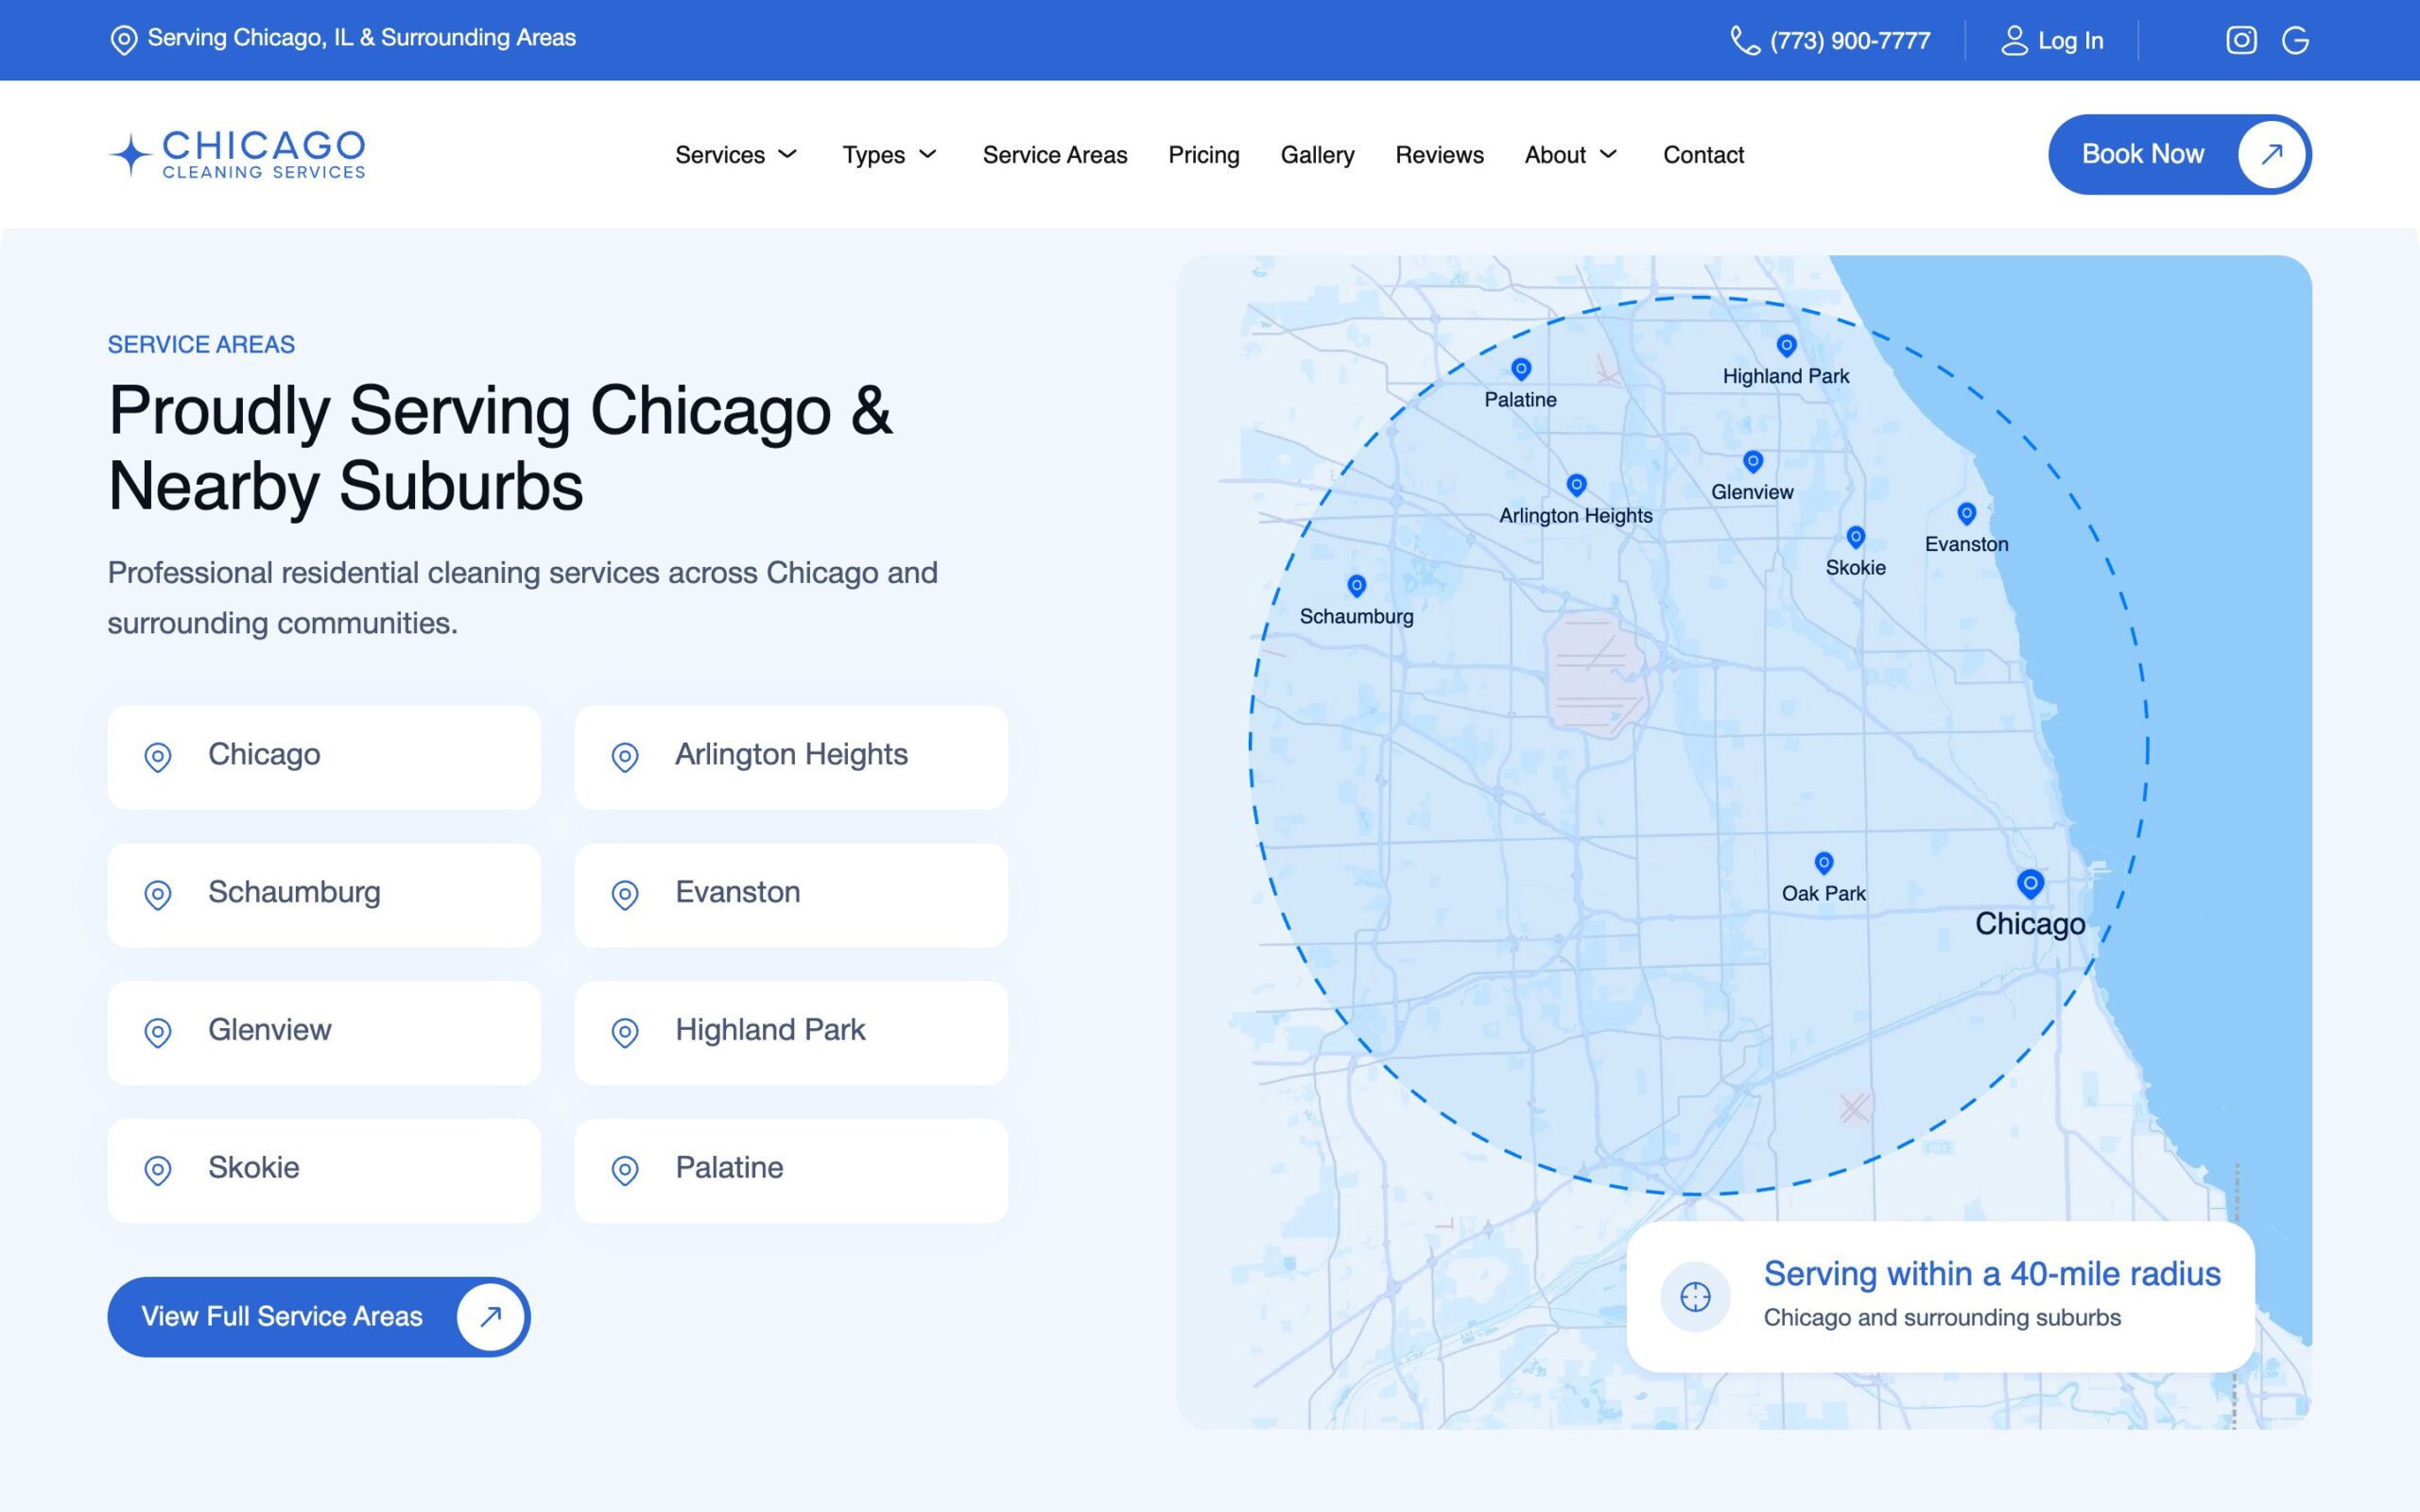This screenshot has height=1512, width=2420.
Task: Click the phone icon beside (773) 900-7777
Action: point(1745,40)
